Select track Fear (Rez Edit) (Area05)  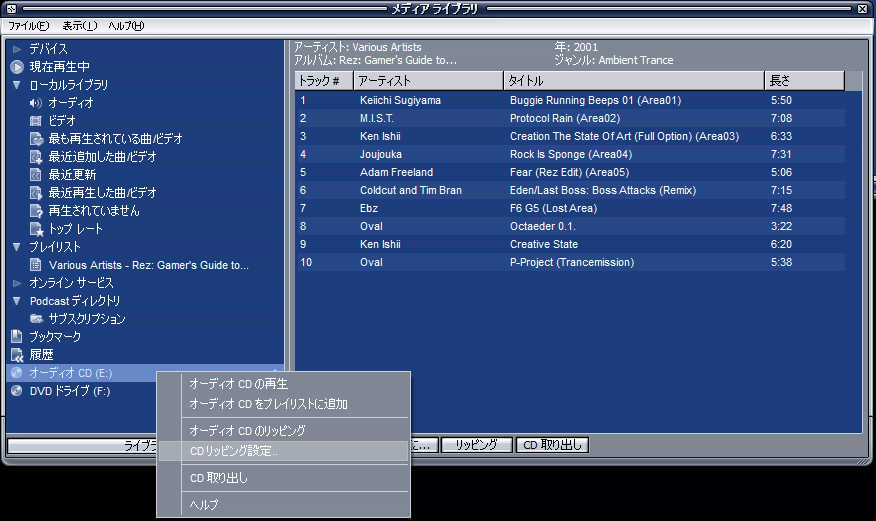coord(569,172)
